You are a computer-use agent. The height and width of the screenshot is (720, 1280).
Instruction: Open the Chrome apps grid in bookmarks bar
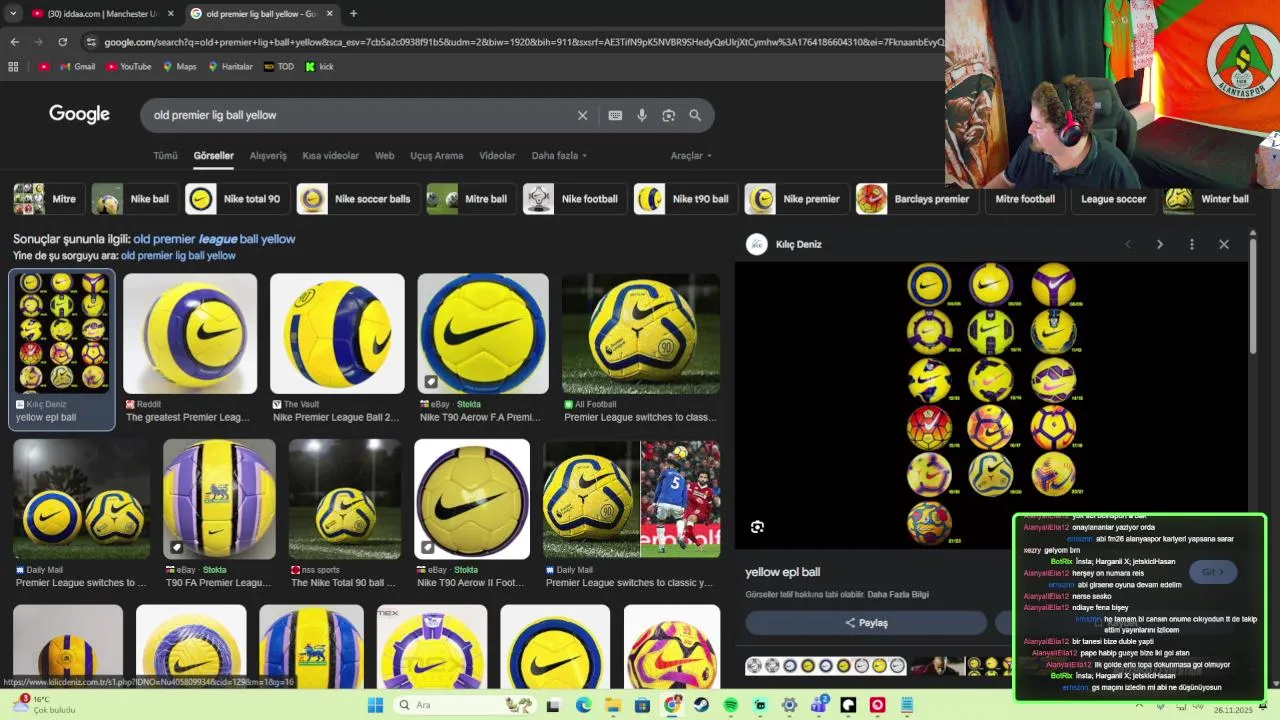tap(13, 67)
